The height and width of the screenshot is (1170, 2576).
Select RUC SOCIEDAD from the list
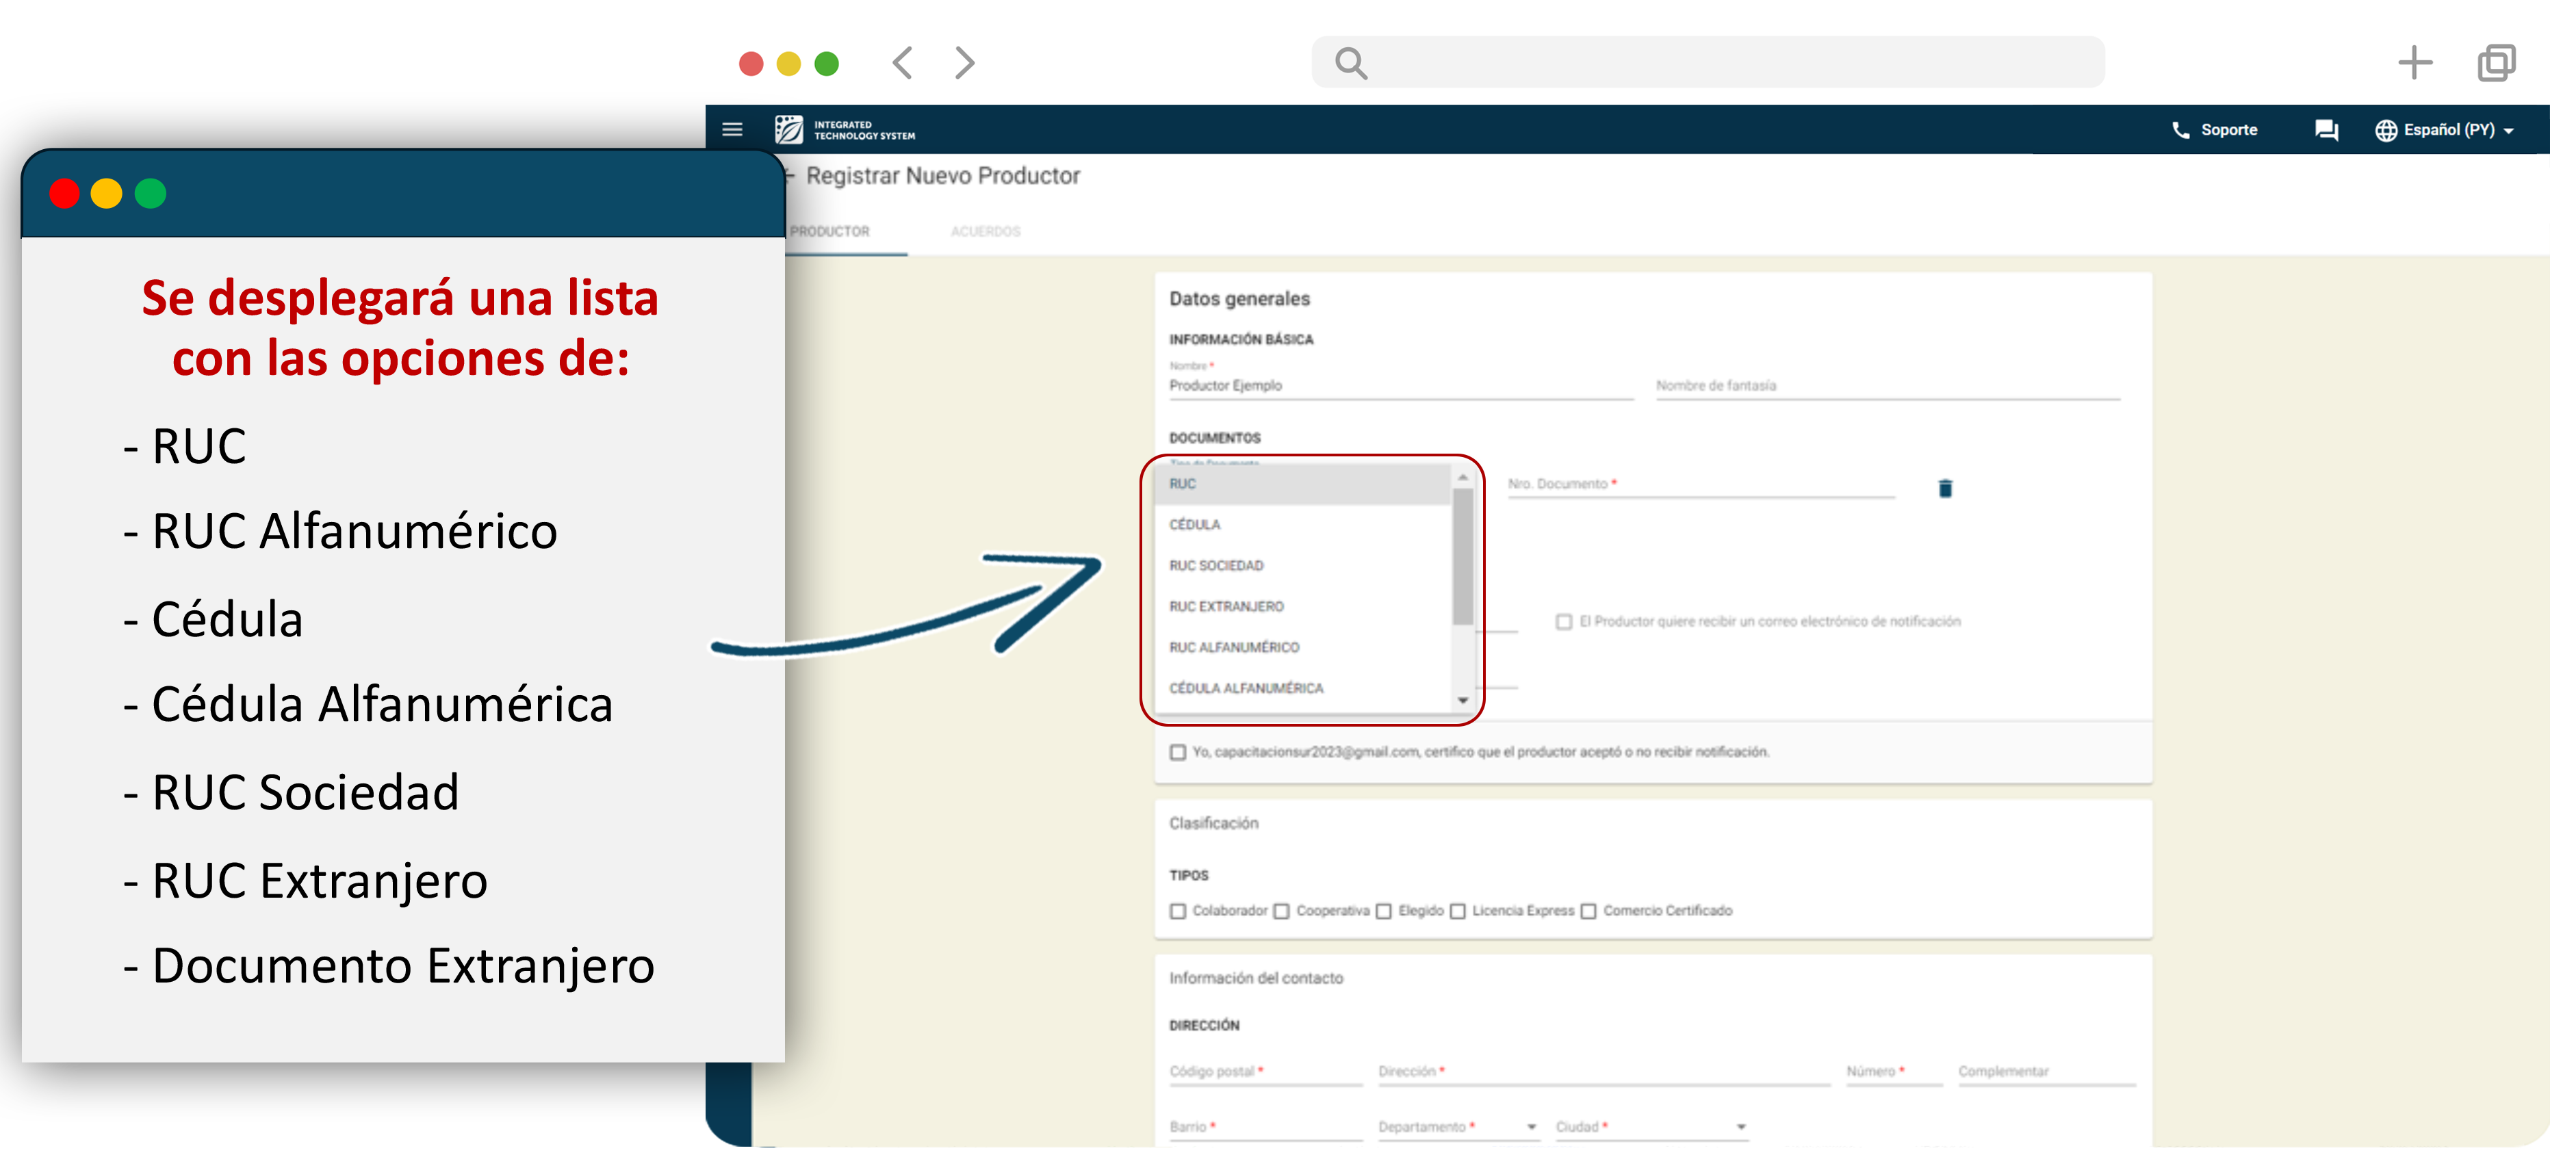[x=1216, y=566]
